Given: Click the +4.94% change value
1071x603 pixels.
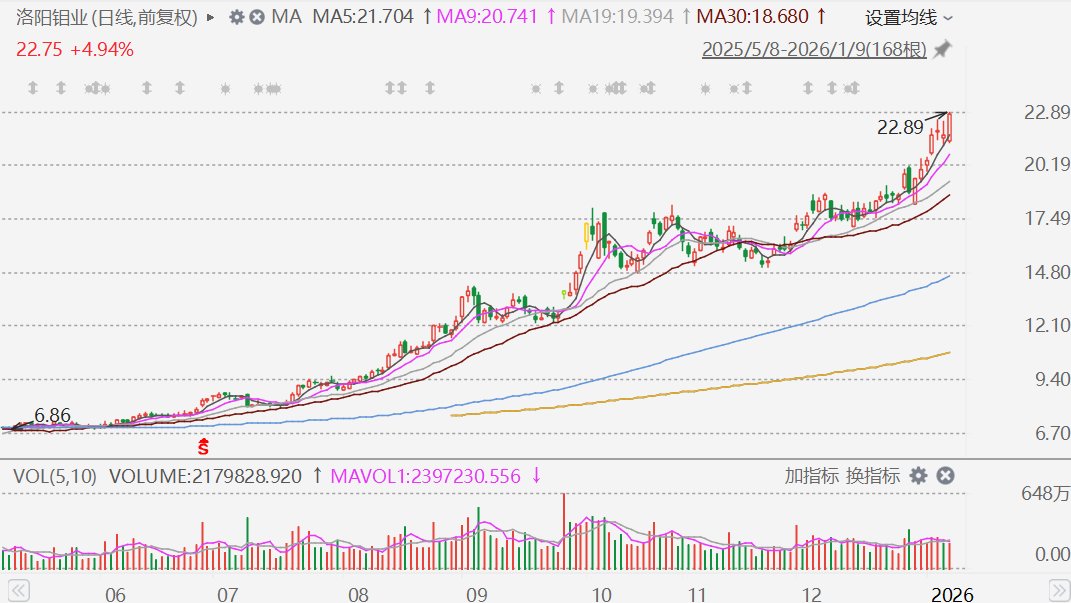Looking at the screenshot, I should (102, 50).
